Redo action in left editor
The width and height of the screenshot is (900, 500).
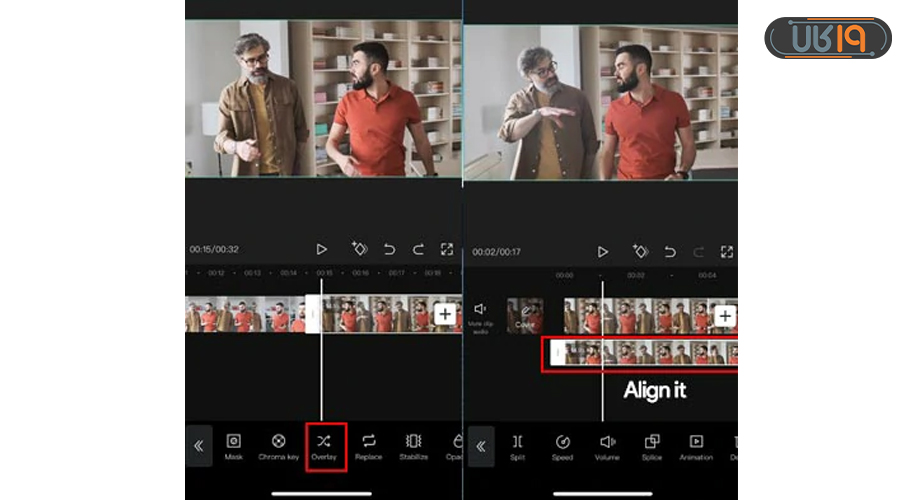click(x=418, y=249)
